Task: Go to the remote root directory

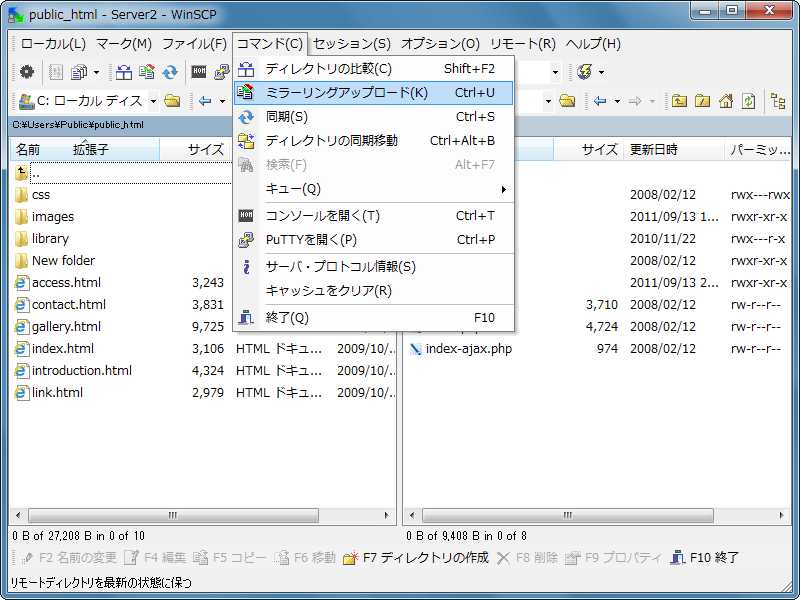Action: 703,101
